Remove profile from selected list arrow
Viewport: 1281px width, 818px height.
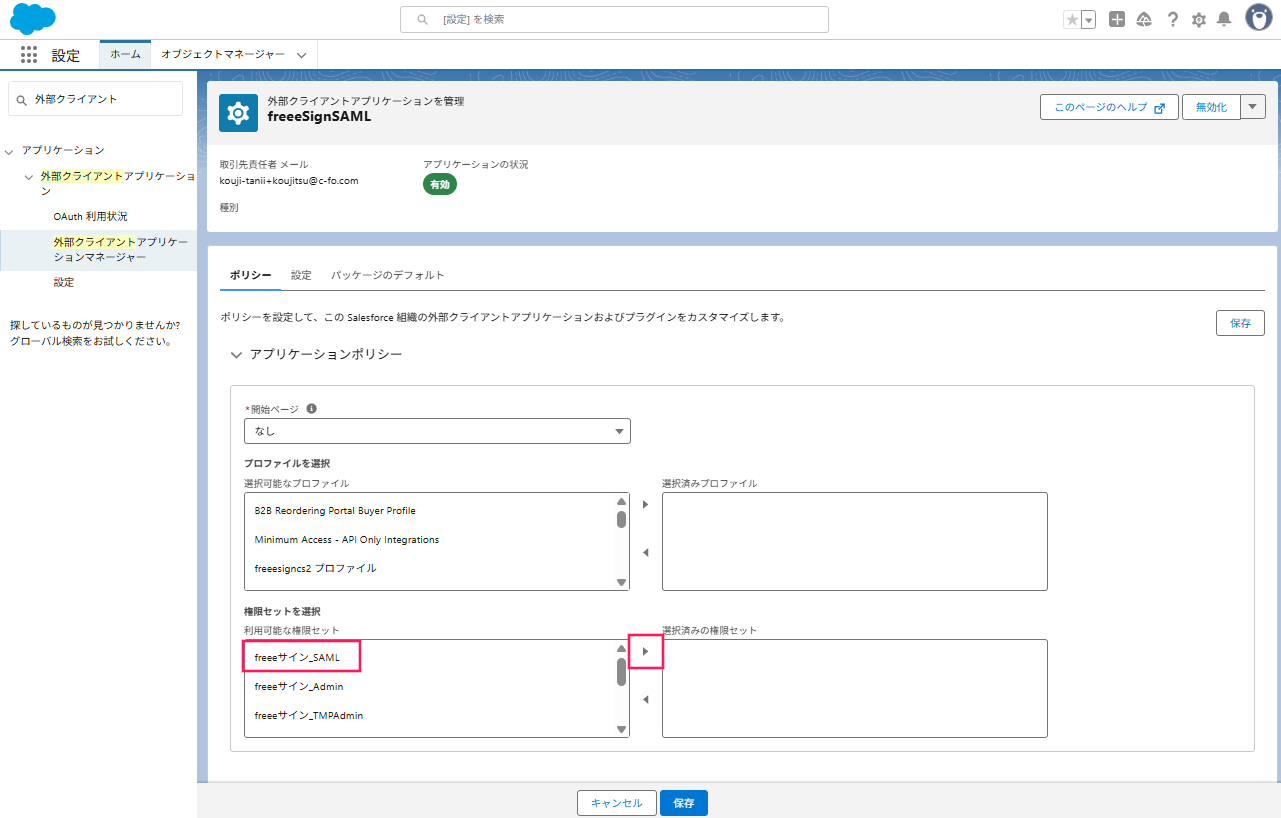(x=645, y=552)
